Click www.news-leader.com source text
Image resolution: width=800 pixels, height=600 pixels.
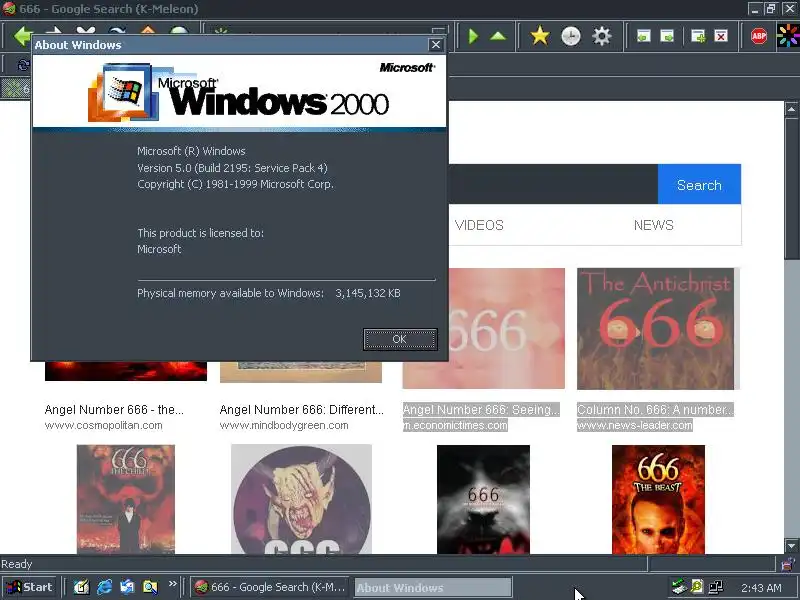point(635,426)
